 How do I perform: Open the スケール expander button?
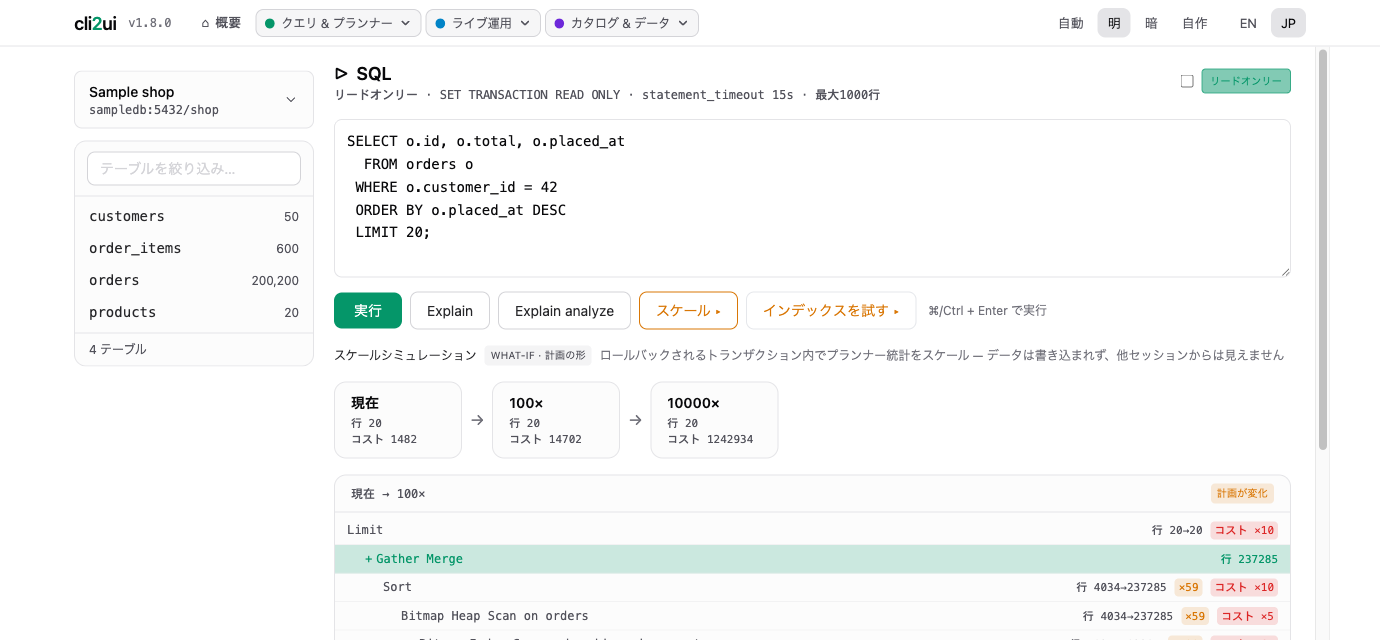[x=688, y=311]
